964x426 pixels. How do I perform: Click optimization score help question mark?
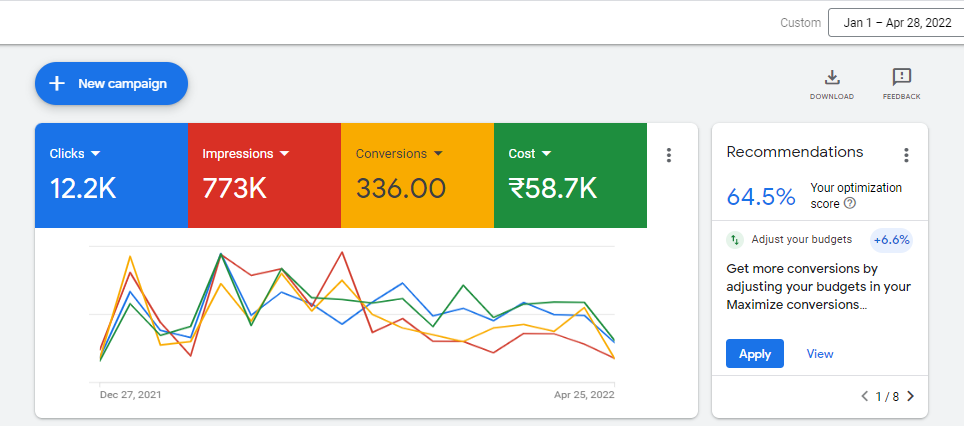click(850, 203)
